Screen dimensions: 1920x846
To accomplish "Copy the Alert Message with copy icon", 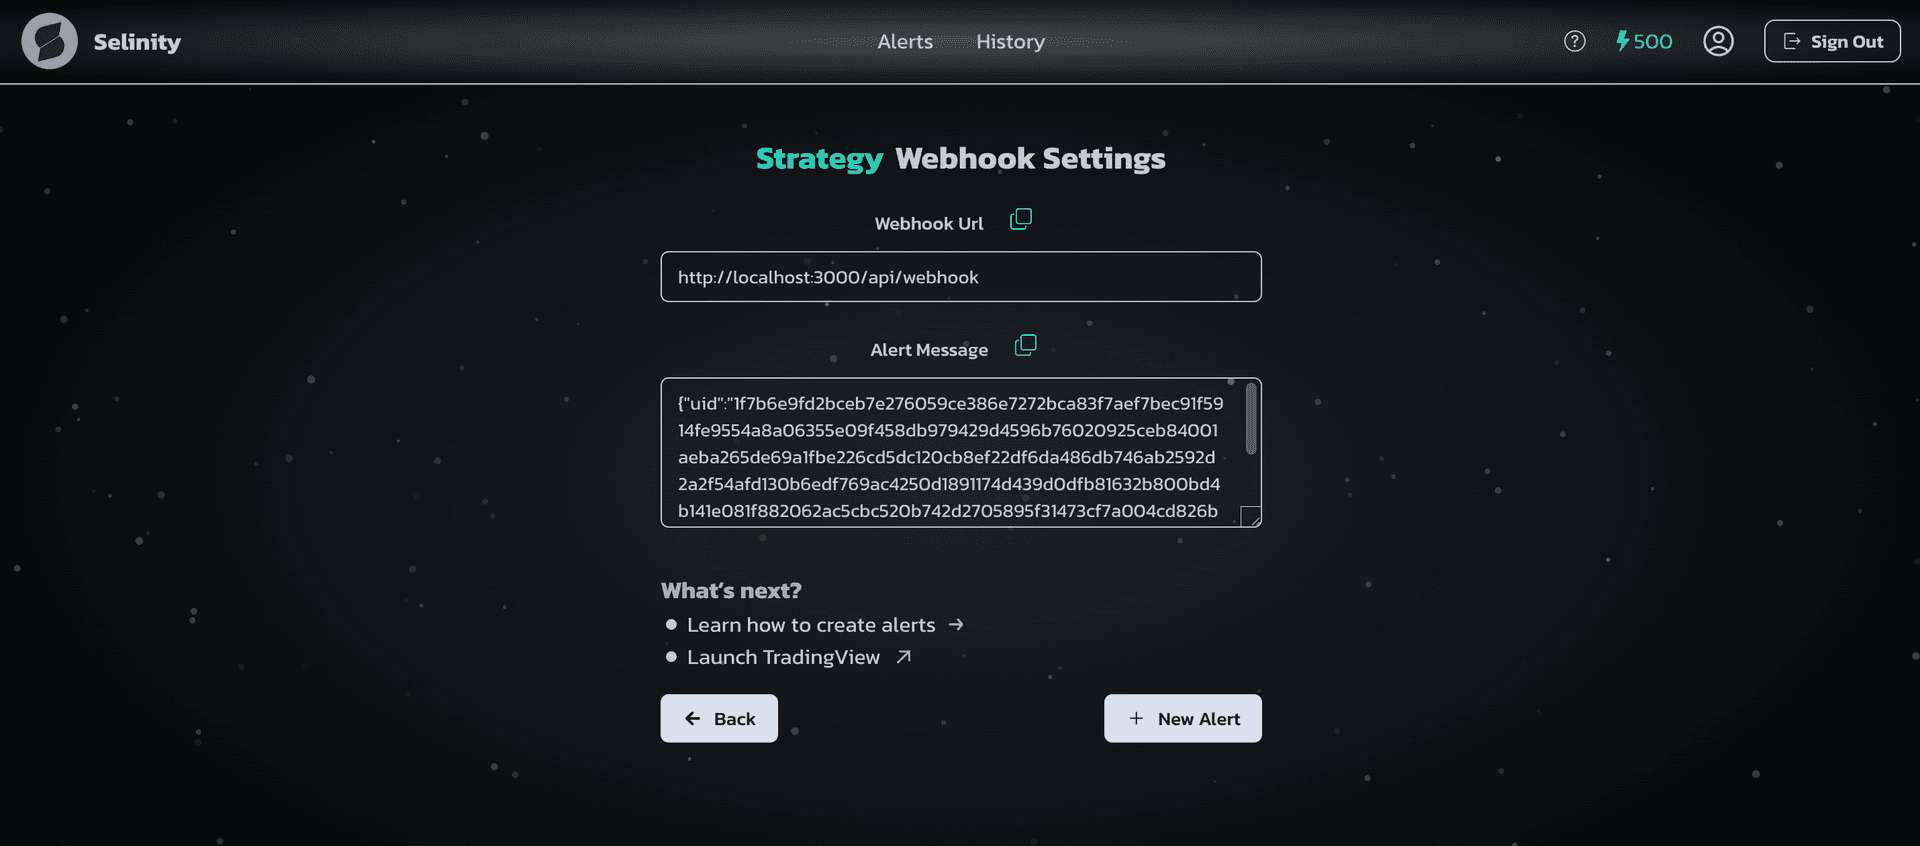I will click(x=1026, y=345).
